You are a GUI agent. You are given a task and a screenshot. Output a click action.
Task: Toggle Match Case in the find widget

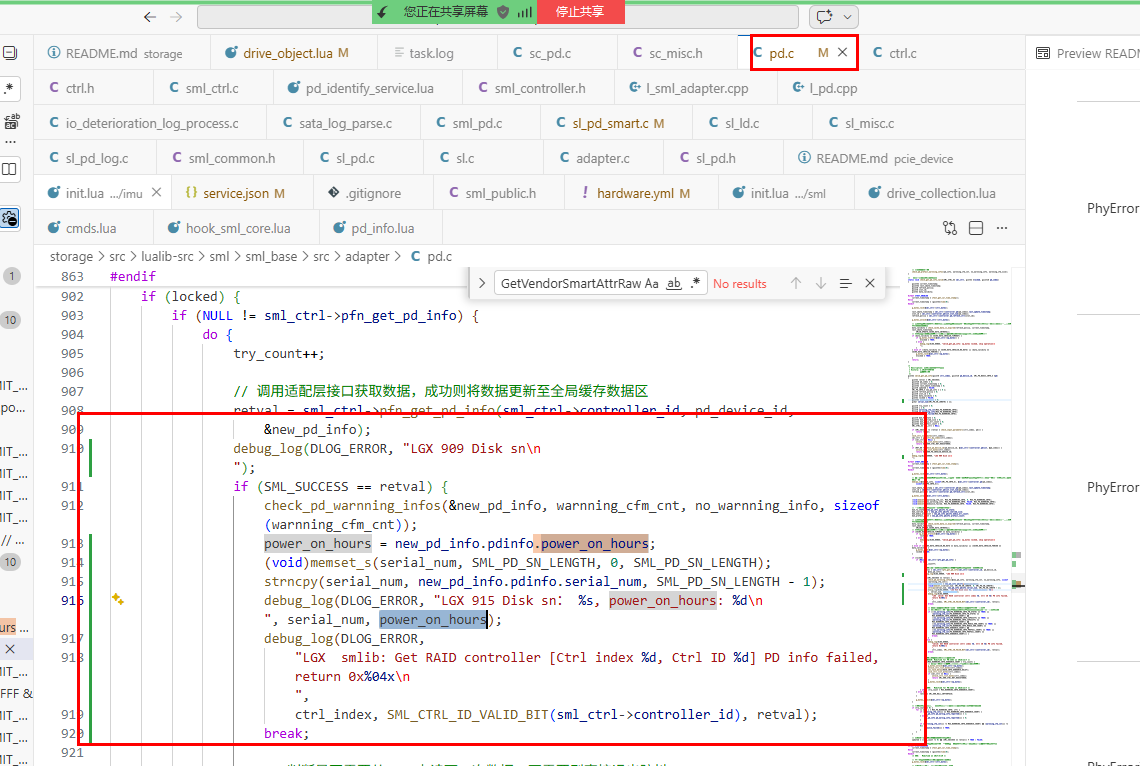coord(651,283)
